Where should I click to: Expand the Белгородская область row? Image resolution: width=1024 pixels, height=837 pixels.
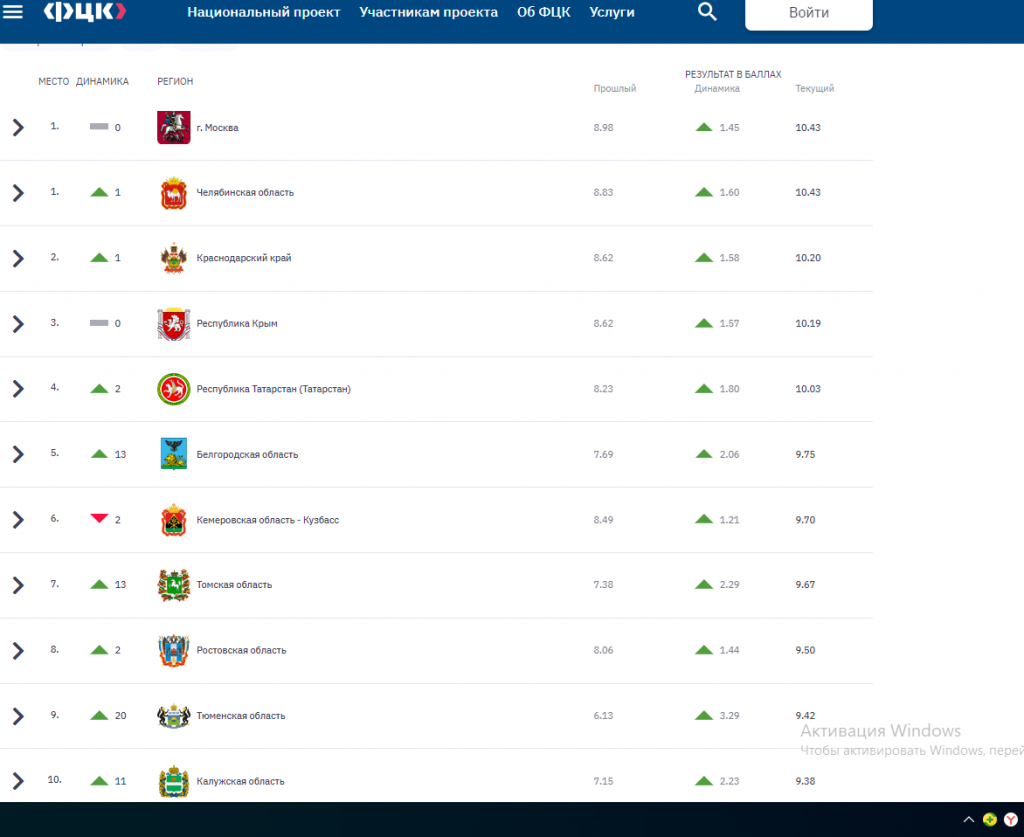(x=18, y=454)
